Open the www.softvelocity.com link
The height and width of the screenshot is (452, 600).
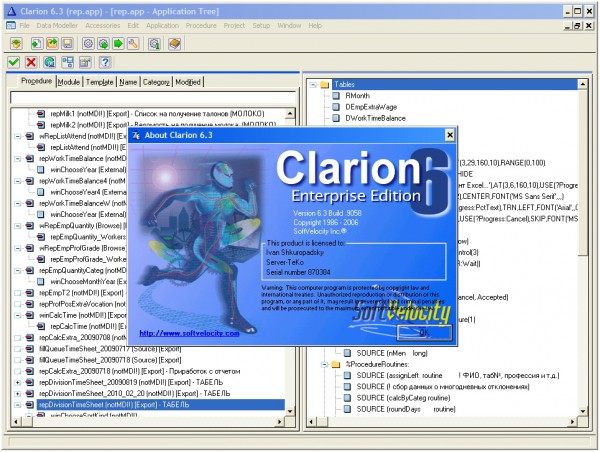pos(189,333)
